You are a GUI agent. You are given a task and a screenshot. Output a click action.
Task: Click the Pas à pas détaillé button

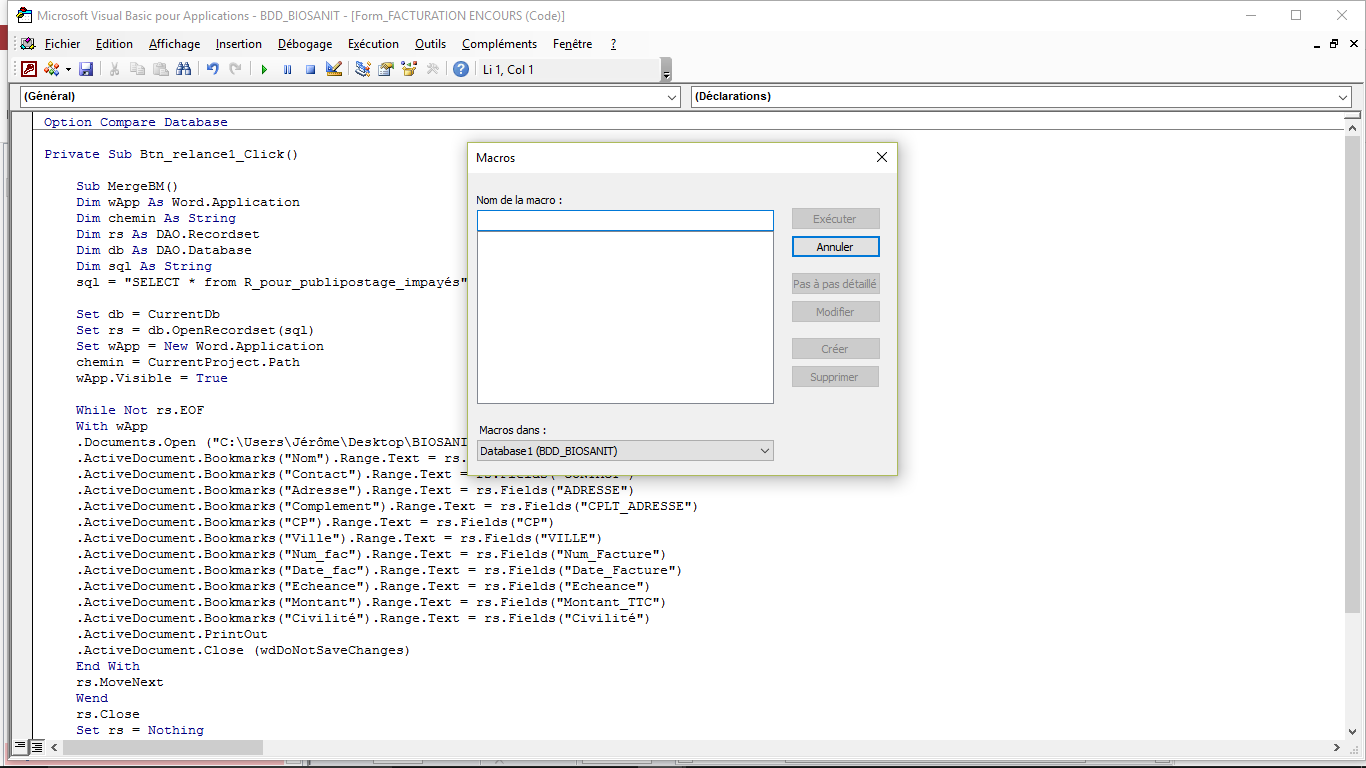click(835, 284)
